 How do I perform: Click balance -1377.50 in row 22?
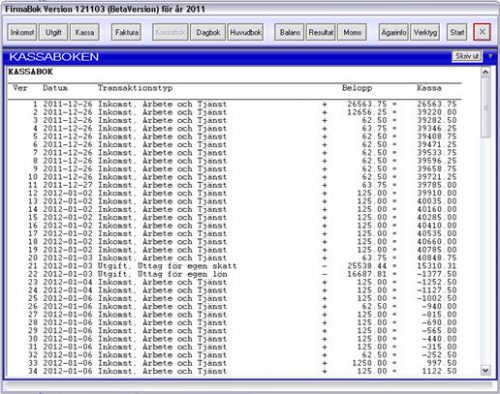[437, 274]
